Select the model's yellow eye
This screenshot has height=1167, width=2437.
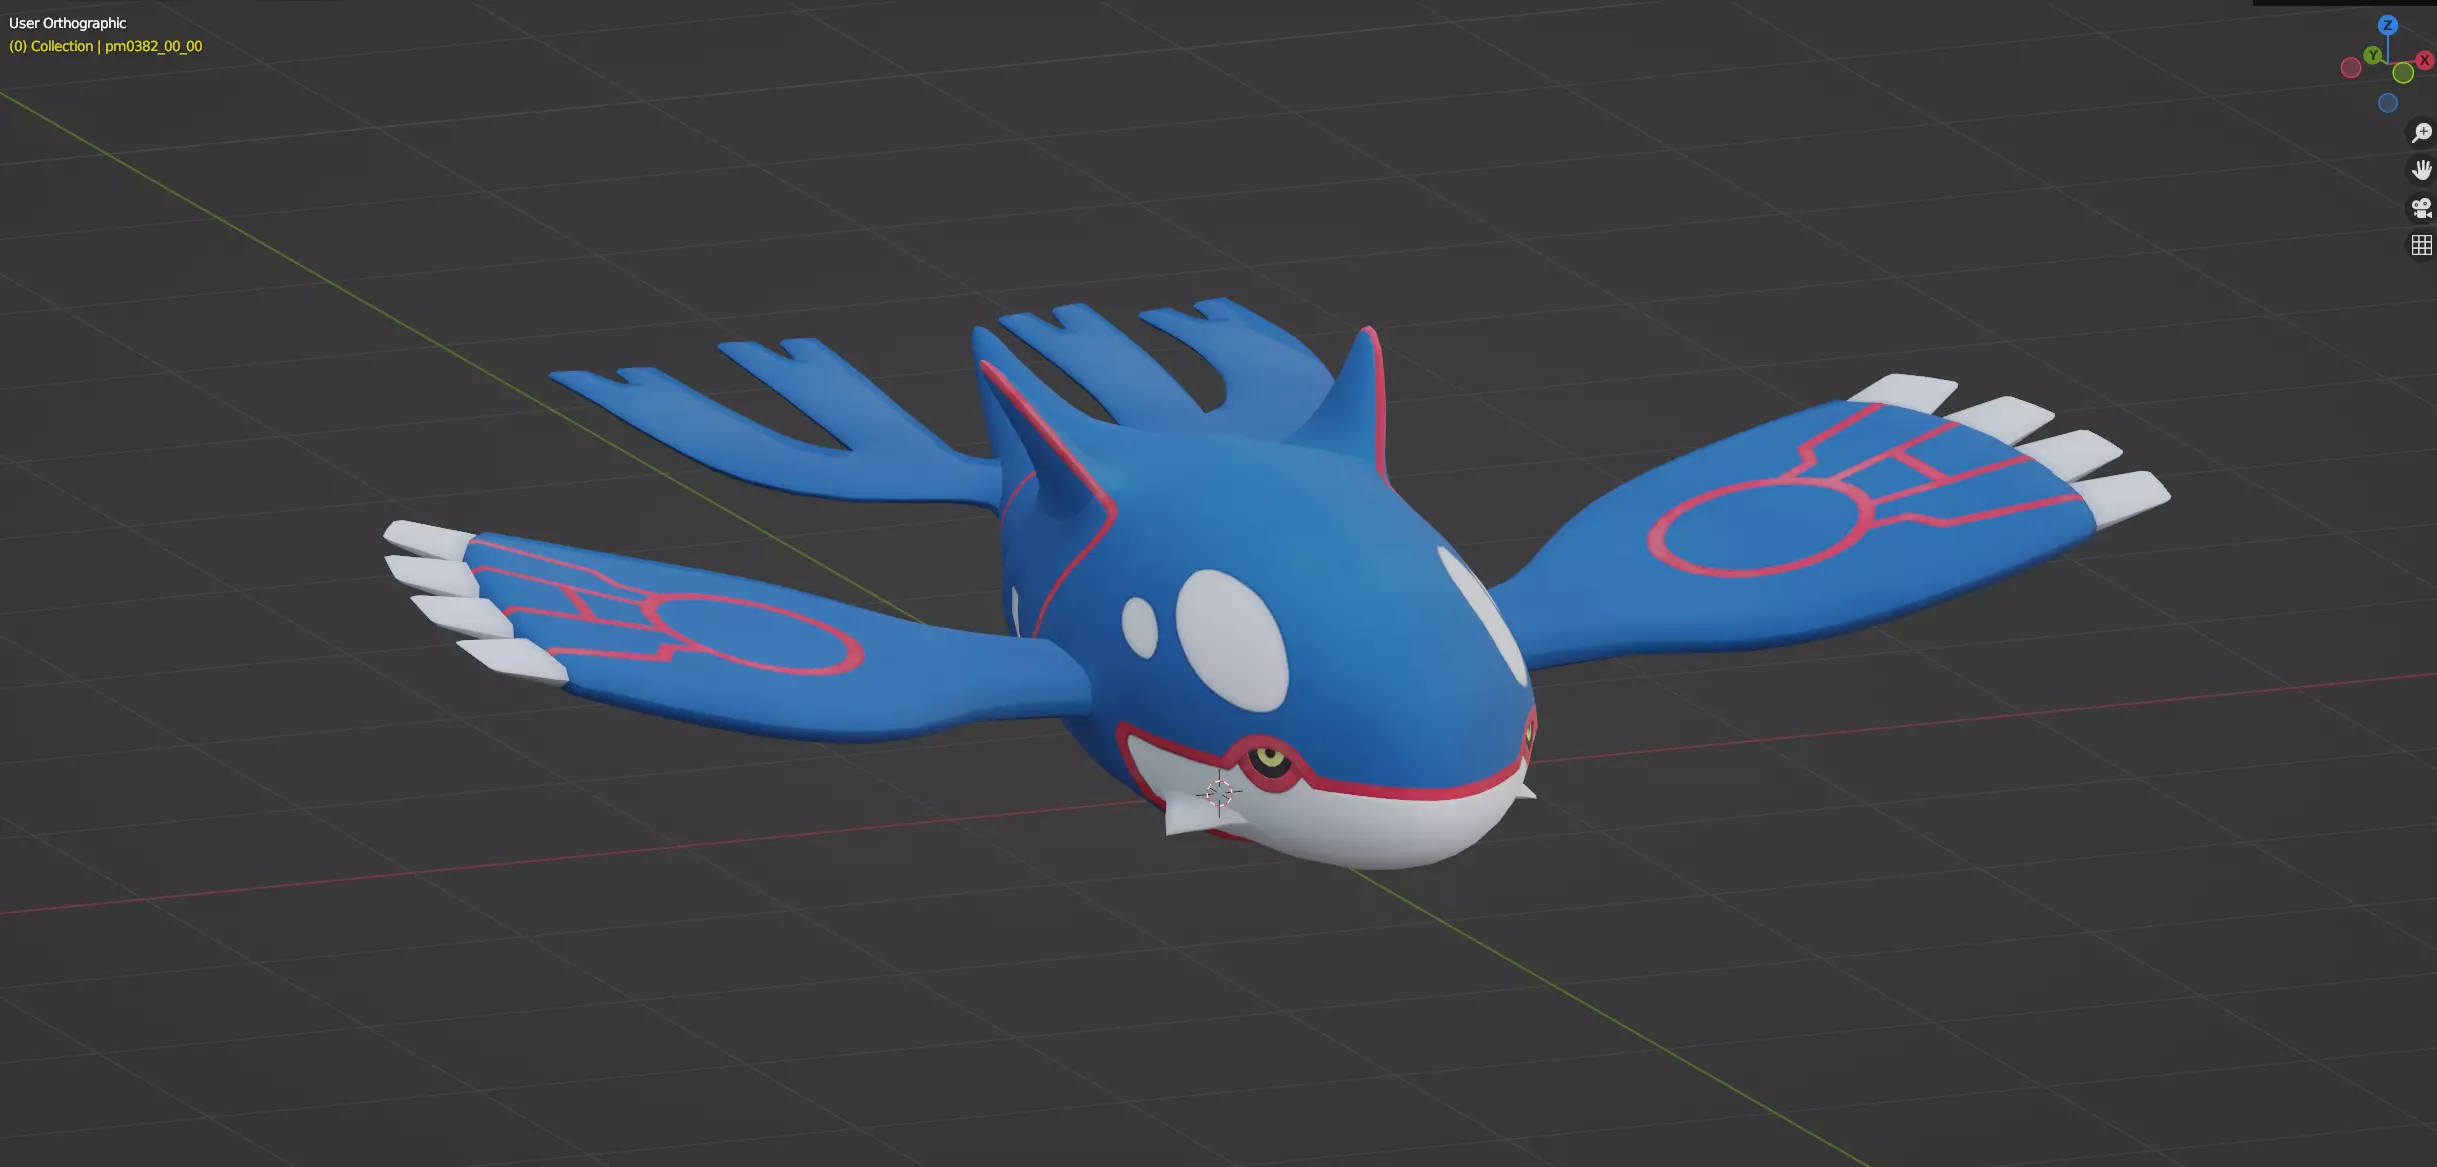(1270, 758)
